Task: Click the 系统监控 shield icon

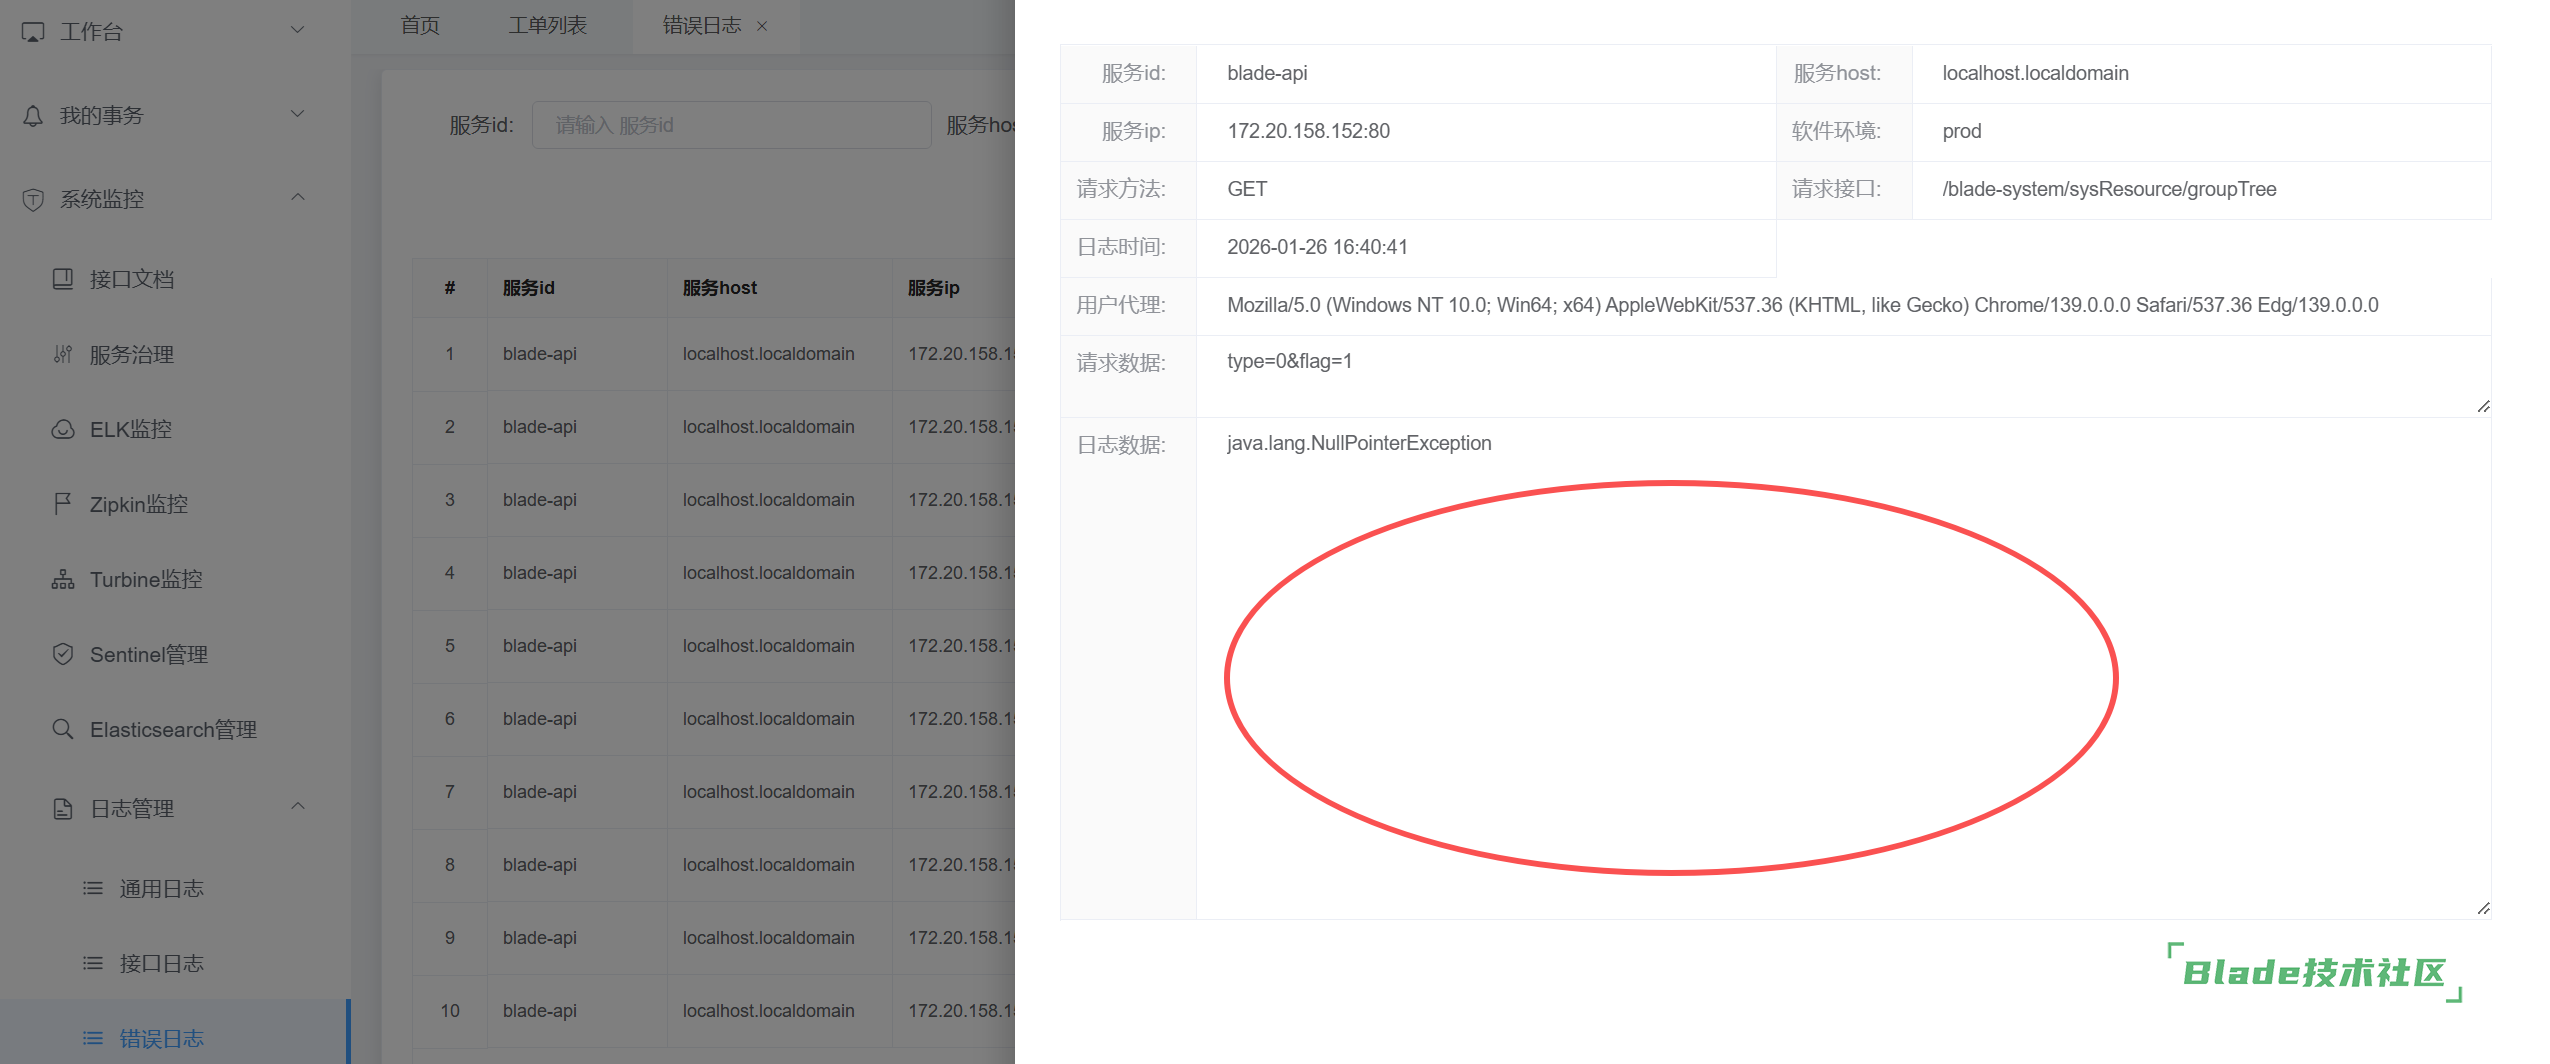Action: point(33,199)
